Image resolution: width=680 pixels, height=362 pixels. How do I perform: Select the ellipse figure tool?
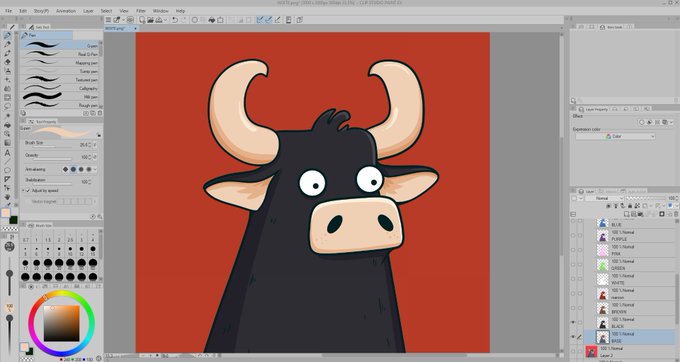point(7,170)
